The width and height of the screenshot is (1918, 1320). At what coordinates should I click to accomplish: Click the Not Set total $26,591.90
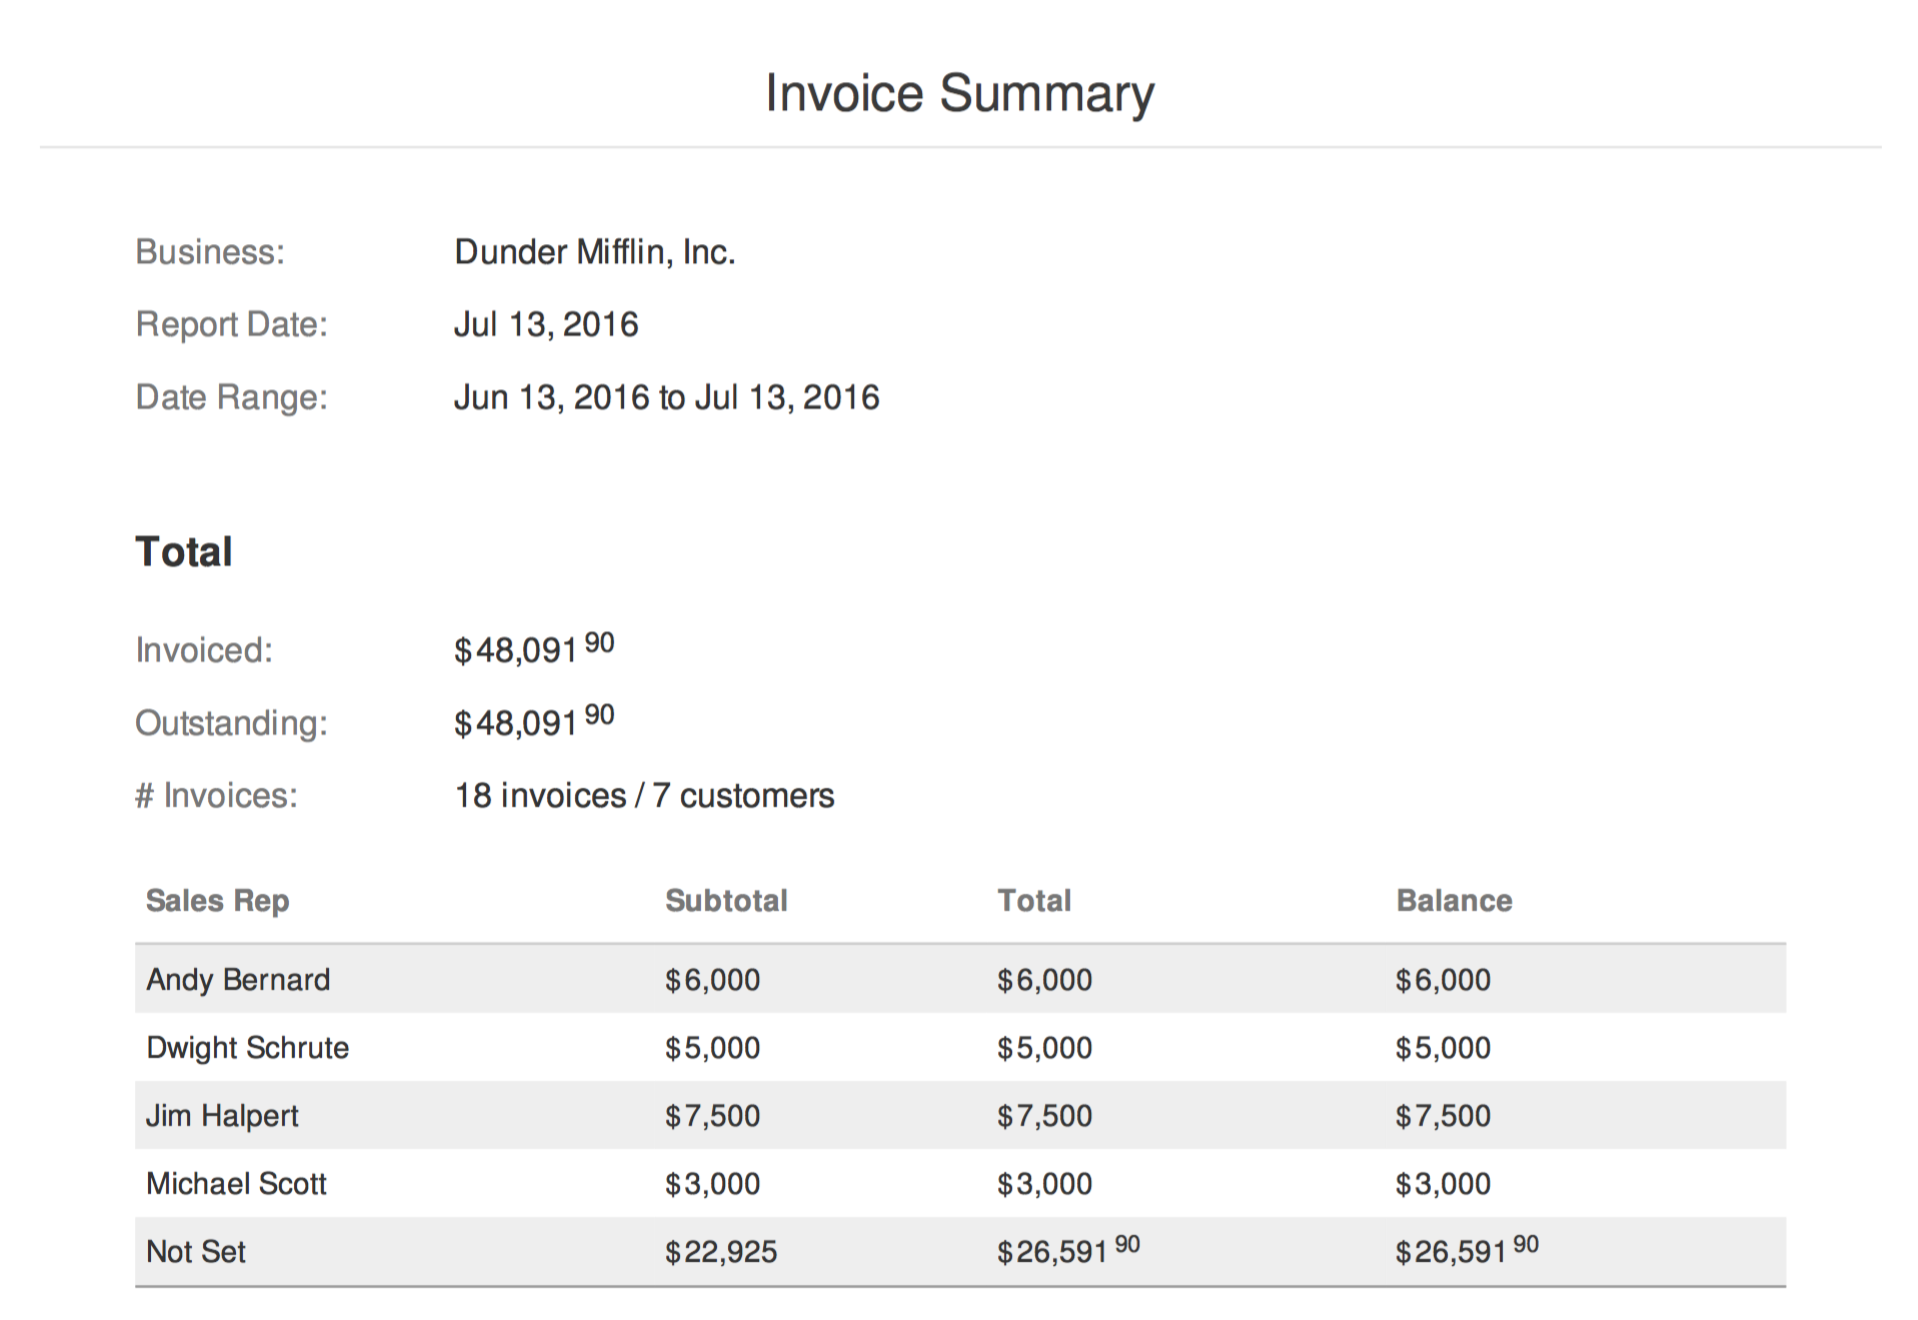pos(1069,1250)
